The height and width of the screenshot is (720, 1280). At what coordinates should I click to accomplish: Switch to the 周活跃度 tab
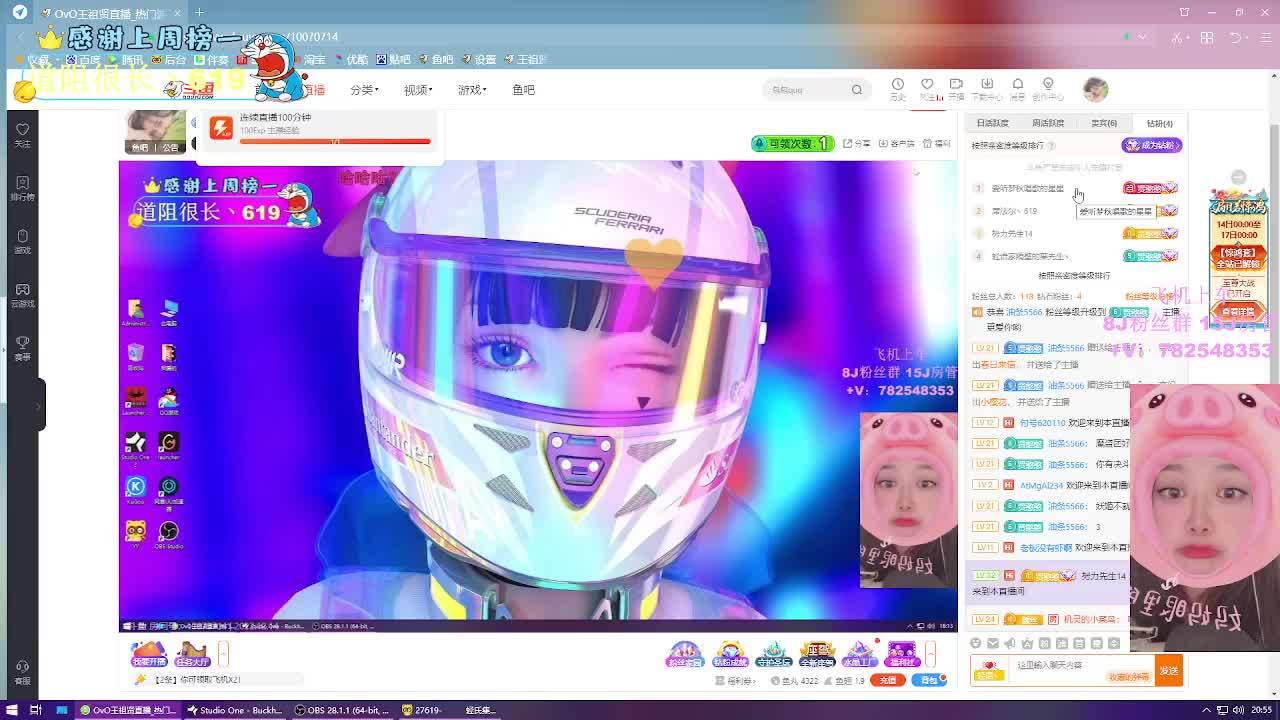(1047, 123)
